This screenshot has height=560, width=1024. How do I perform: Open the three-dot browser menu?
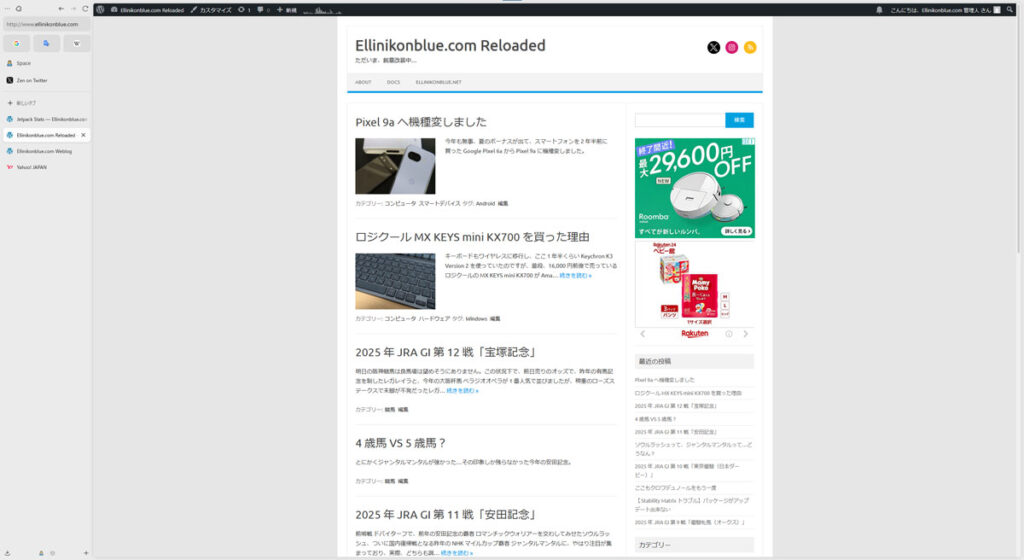(x=7, y=8)
